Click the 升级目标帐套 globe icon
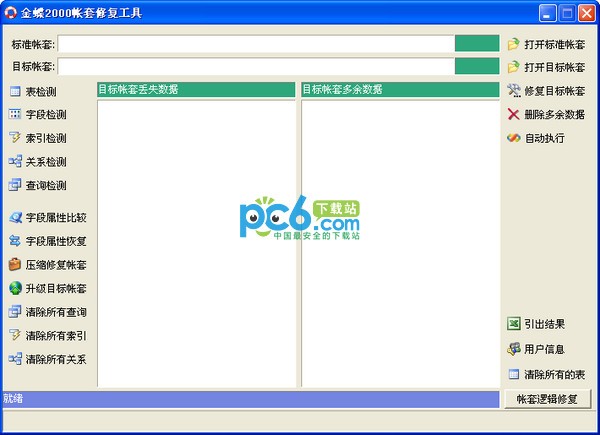 click(15, 288)
